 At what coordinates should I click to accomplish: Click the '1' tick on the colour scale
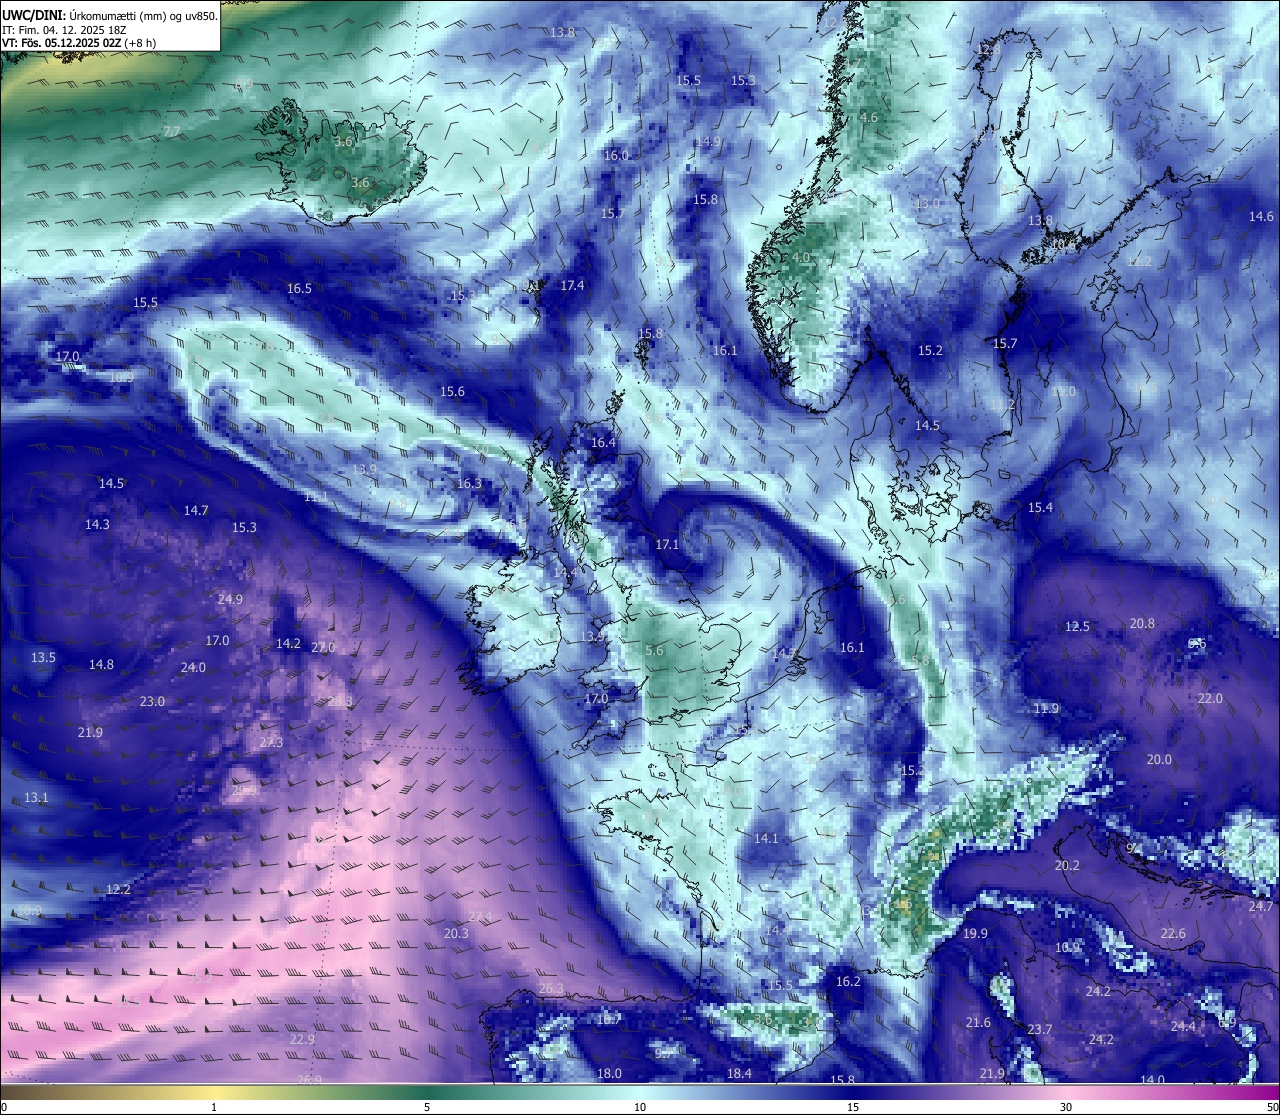click(x=214, y=1107)
